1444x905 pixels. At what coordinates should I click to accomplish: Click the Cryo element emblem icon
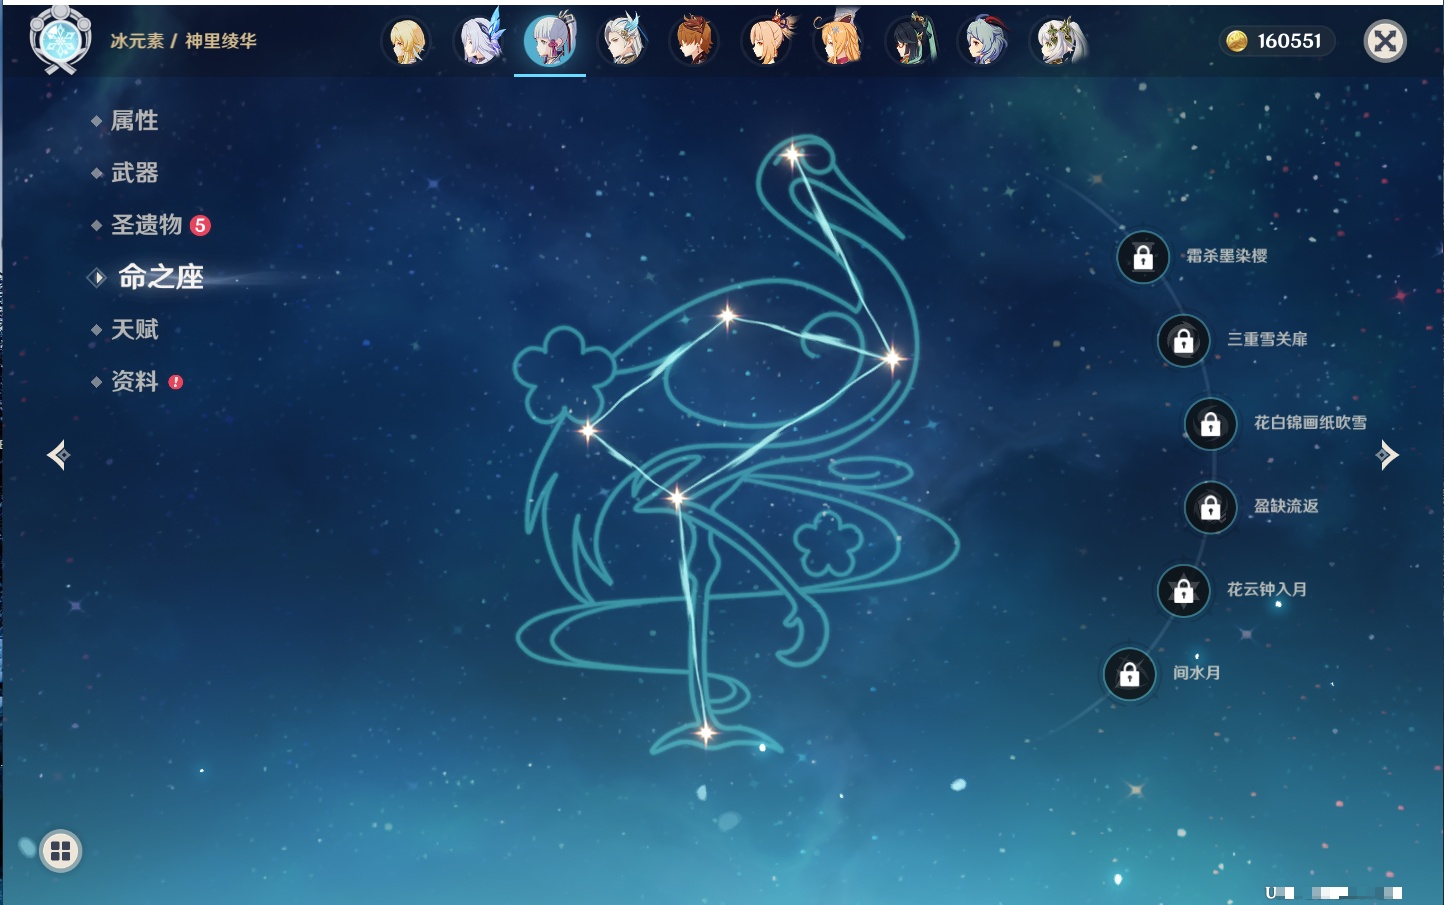point(60,40)
